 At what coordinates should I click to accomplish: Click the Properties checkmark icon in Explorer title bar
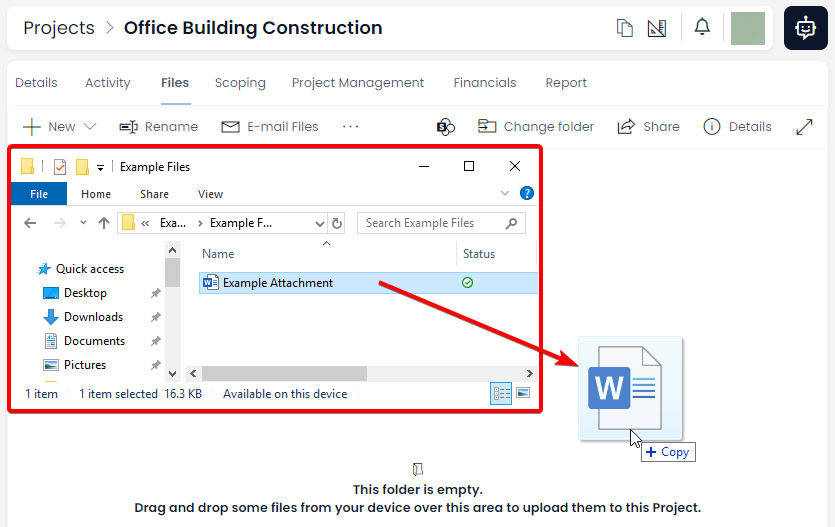pyautogui.click(x=60, y=167)
